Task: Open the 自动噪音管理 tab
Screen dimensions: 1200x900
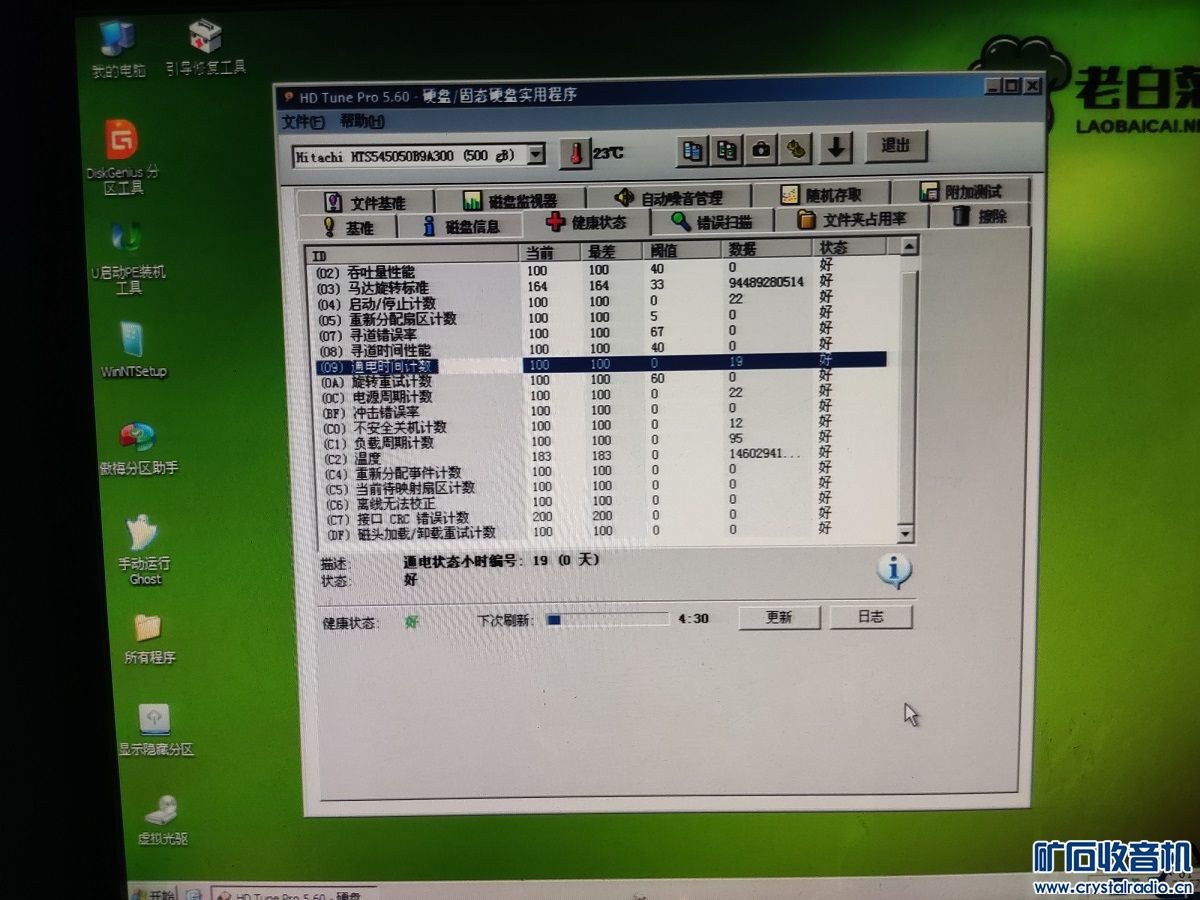Action: click(x=668, y=197)
